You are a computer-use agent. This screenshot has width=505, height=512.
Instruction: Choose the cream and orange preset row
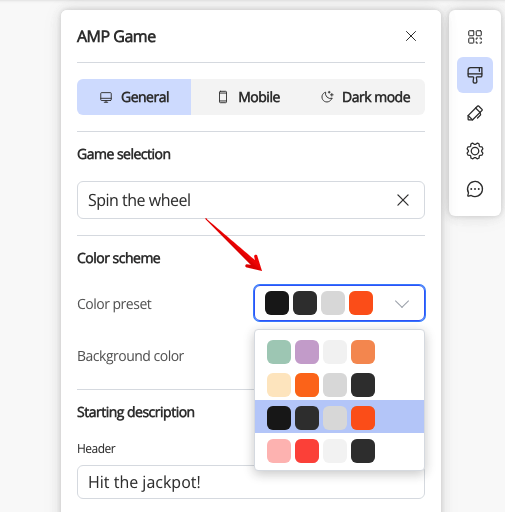pyautogui.click(x=339, y=385)
